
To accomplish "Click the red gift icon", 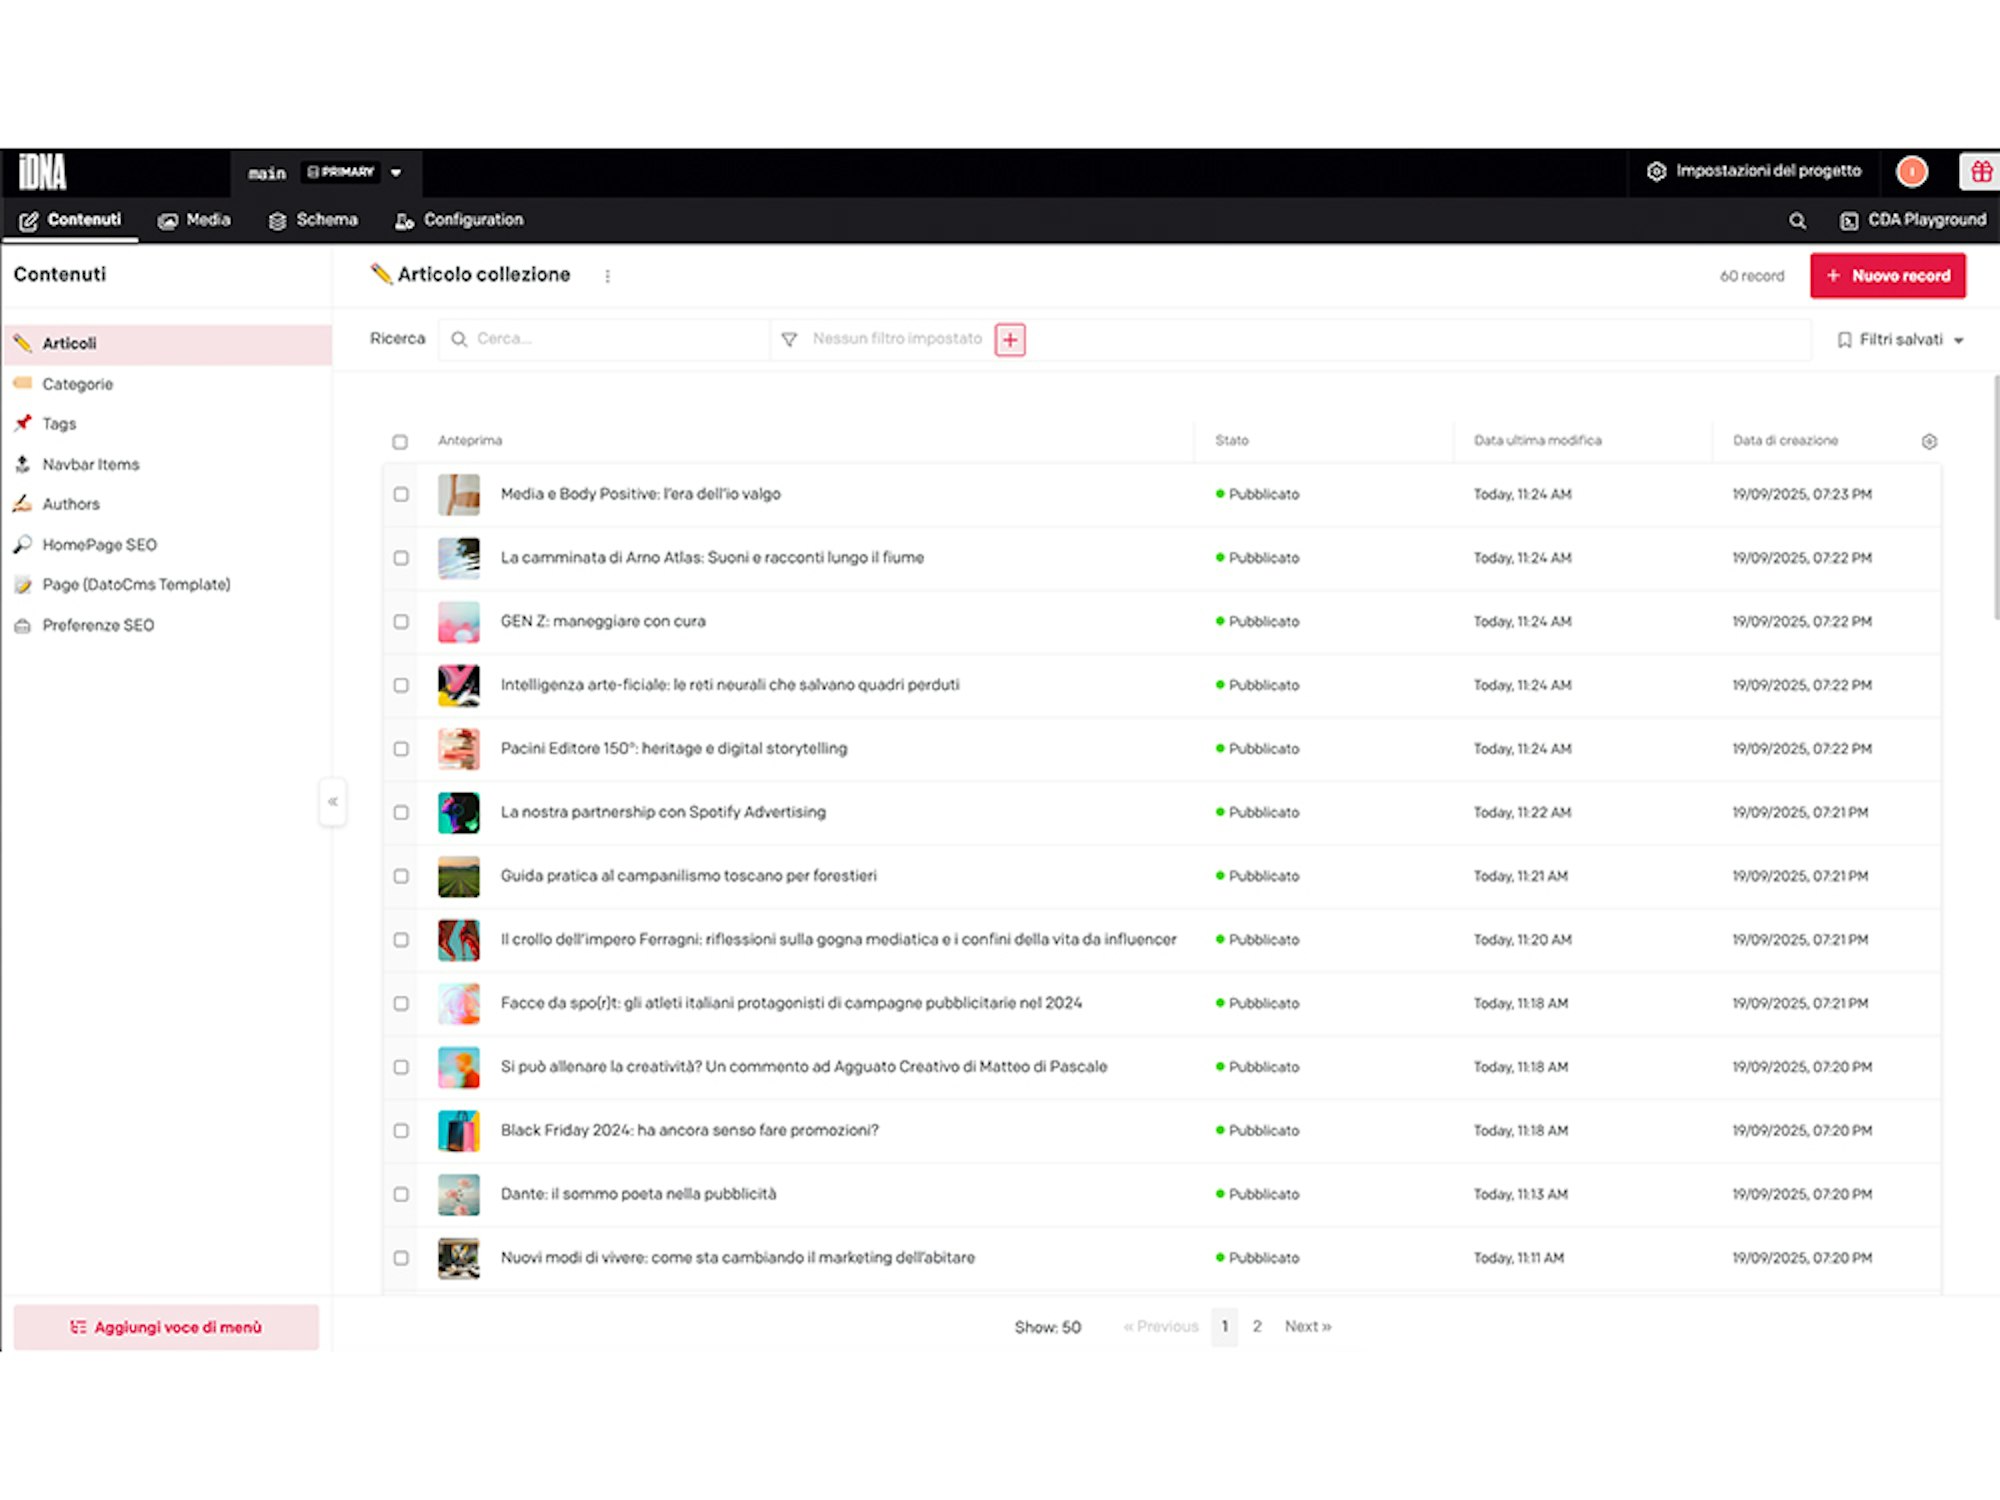I will click(x=1980, y=172).
